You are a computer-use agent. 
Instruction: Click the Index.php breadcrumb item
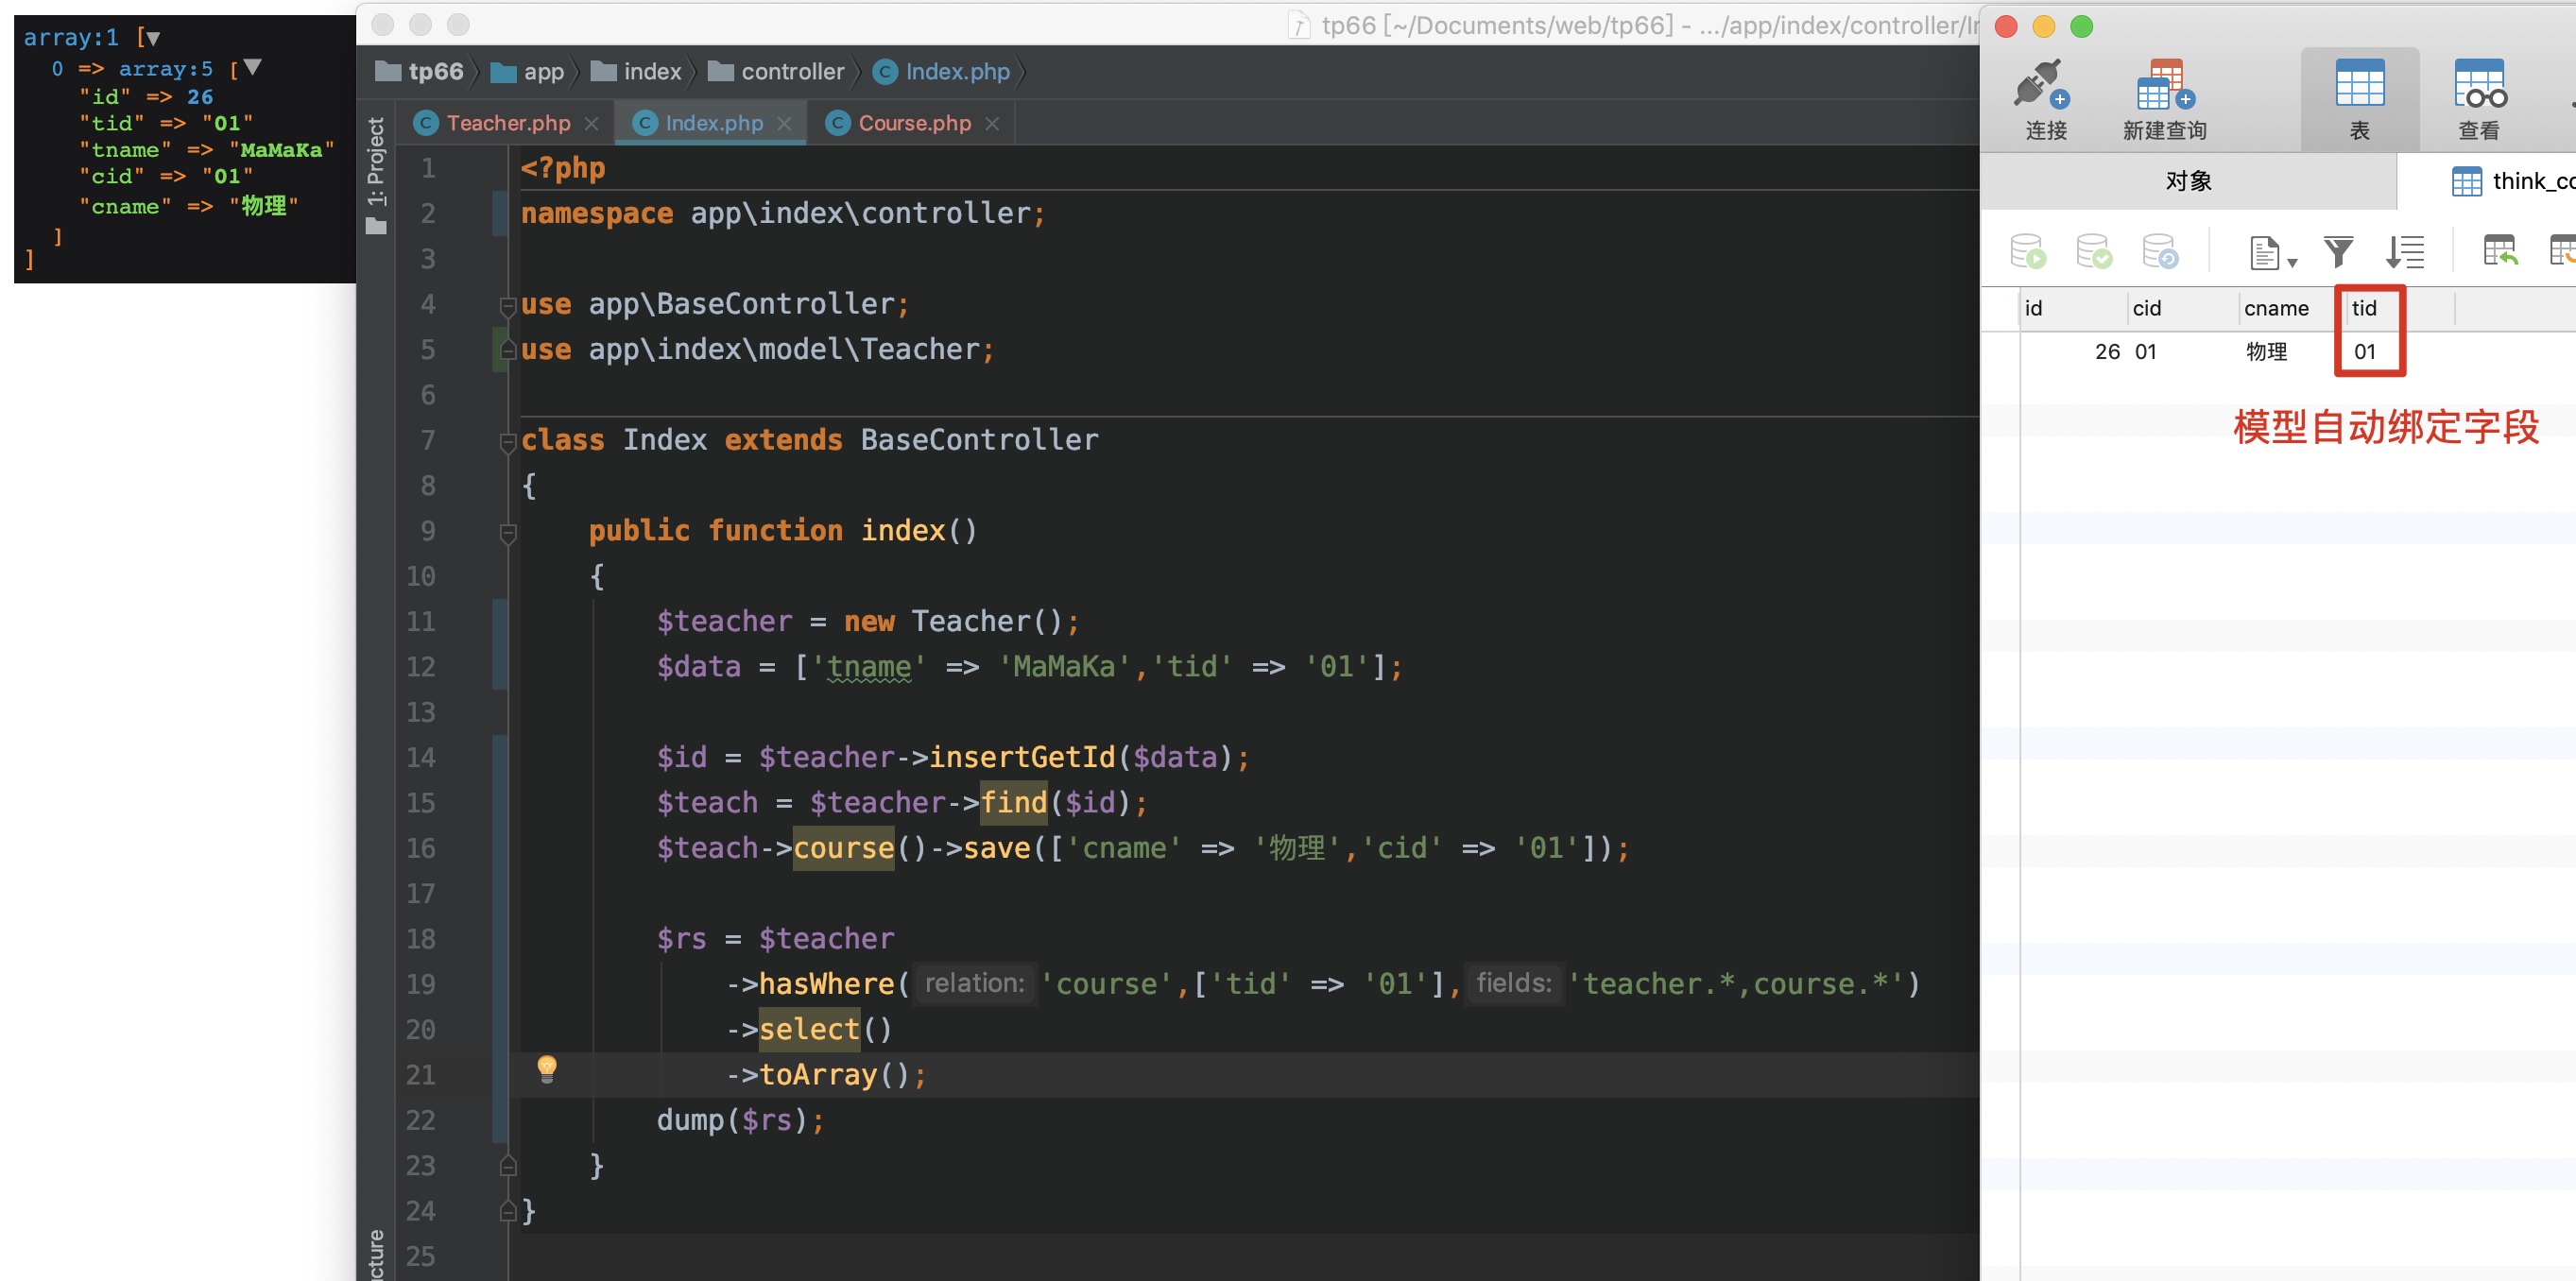(x=942, y=71)
